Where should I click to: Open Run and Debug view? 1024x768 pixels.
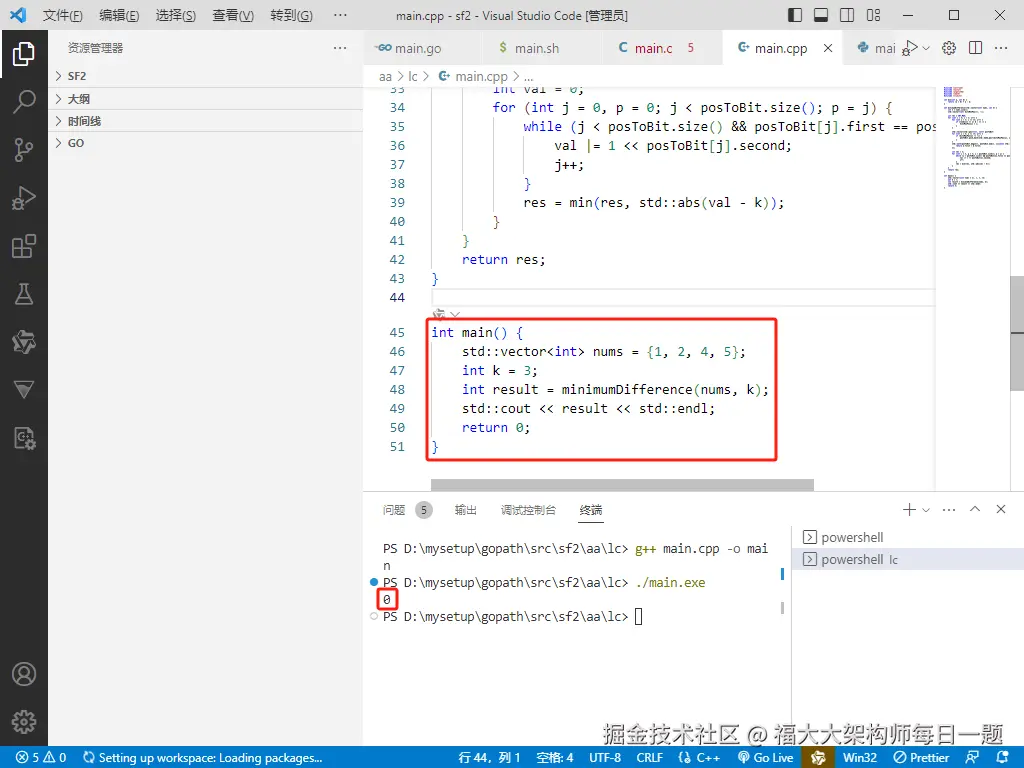(x=24, y=198)
